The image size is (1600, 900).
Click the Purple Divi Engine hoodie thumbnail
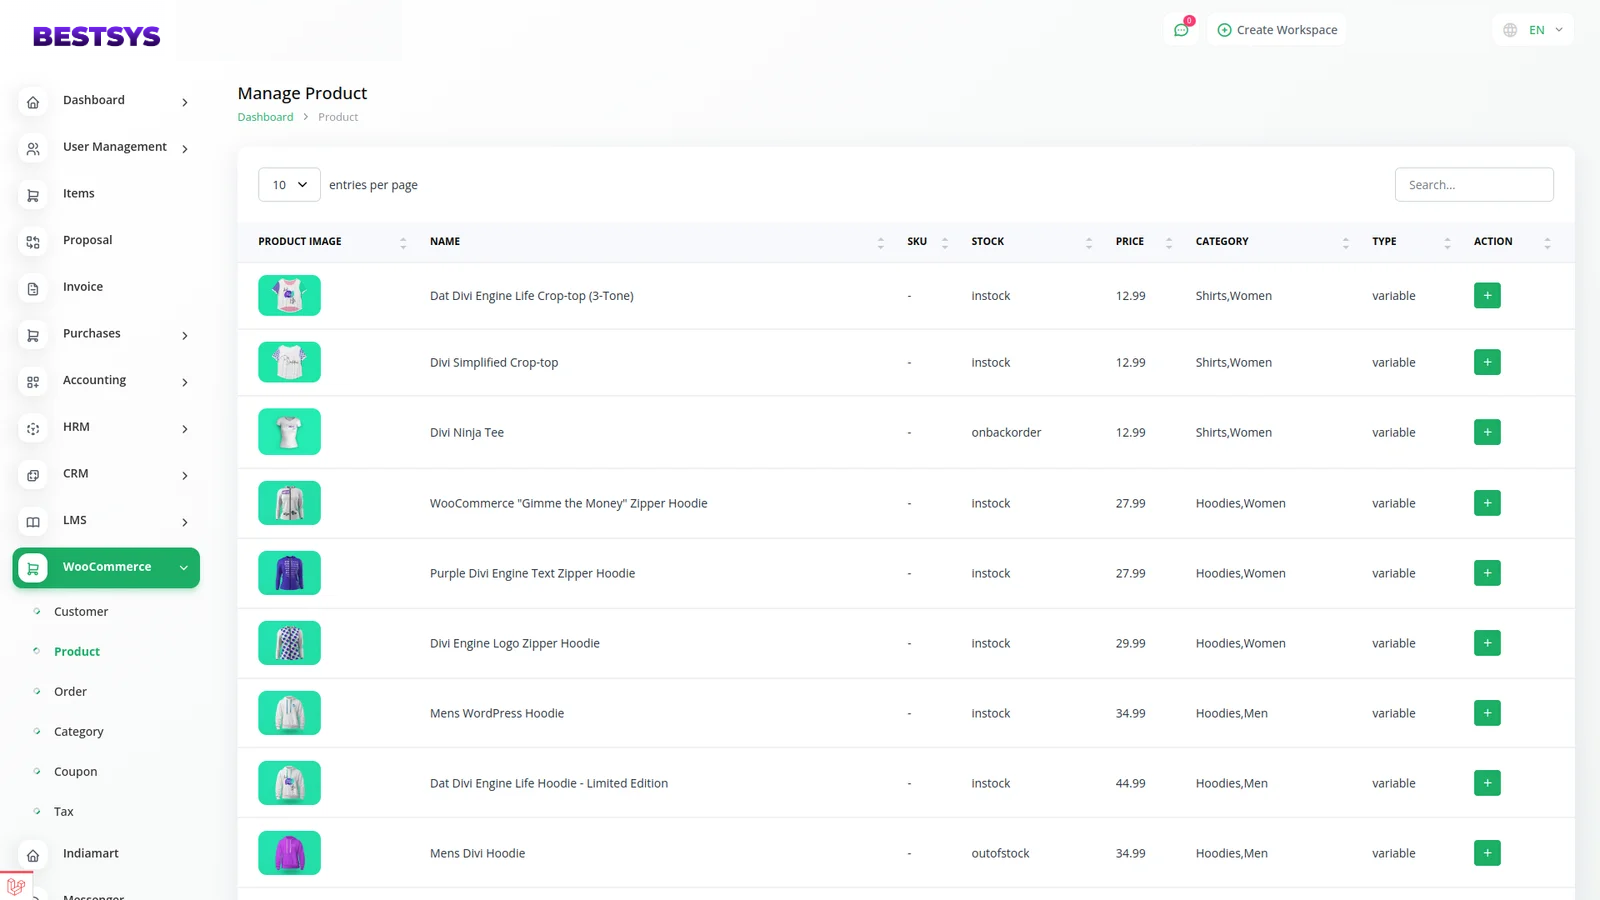click(x=289, y=573)
